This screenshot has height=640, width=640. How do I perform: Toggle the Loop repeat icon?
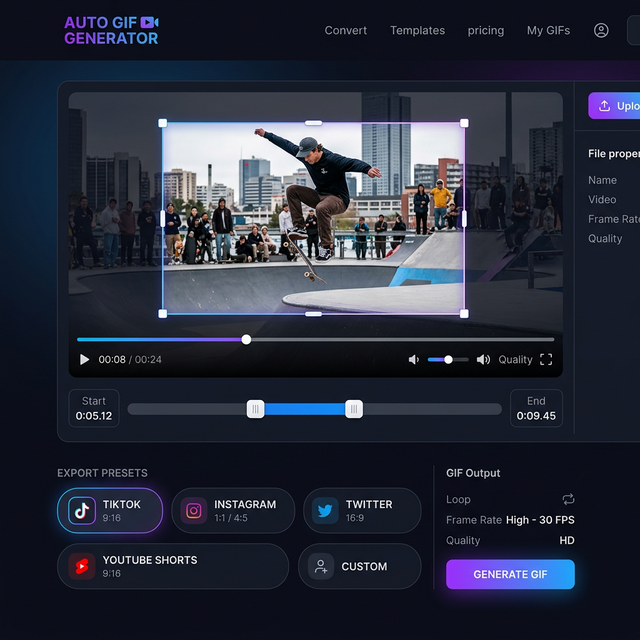coord(568,499)
